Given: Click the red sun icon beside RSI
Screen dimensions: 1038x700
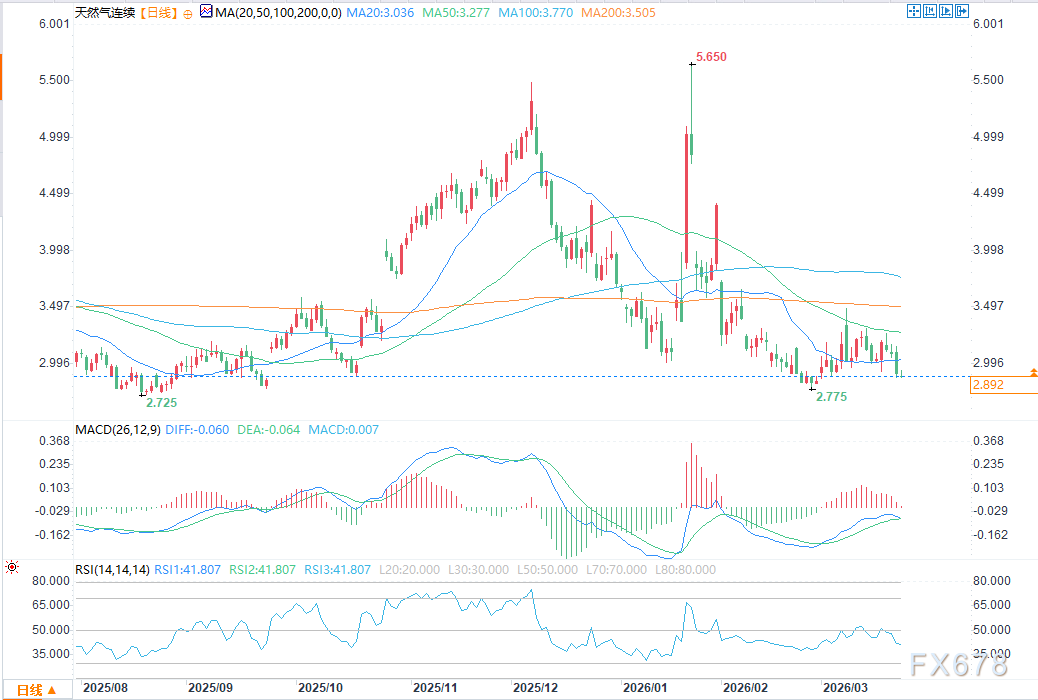Looking at the screenshot, I should [11, 568].
